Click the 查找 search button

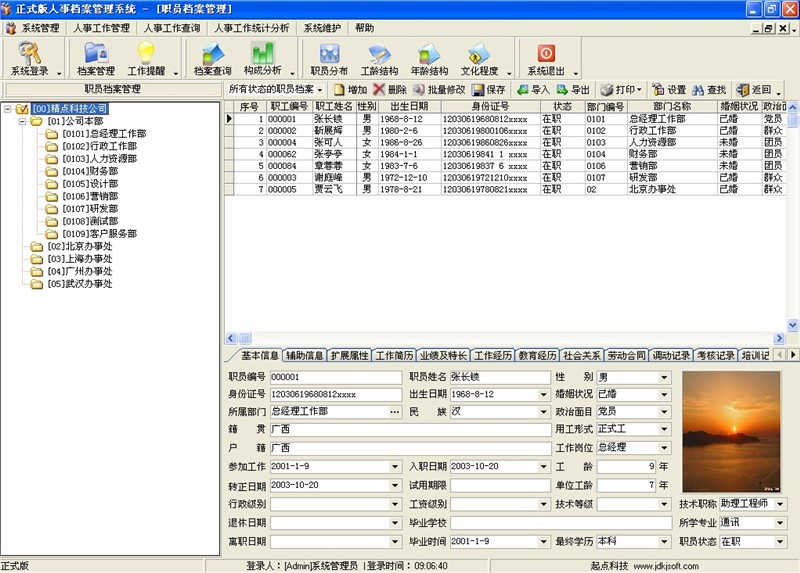(709, 90)
